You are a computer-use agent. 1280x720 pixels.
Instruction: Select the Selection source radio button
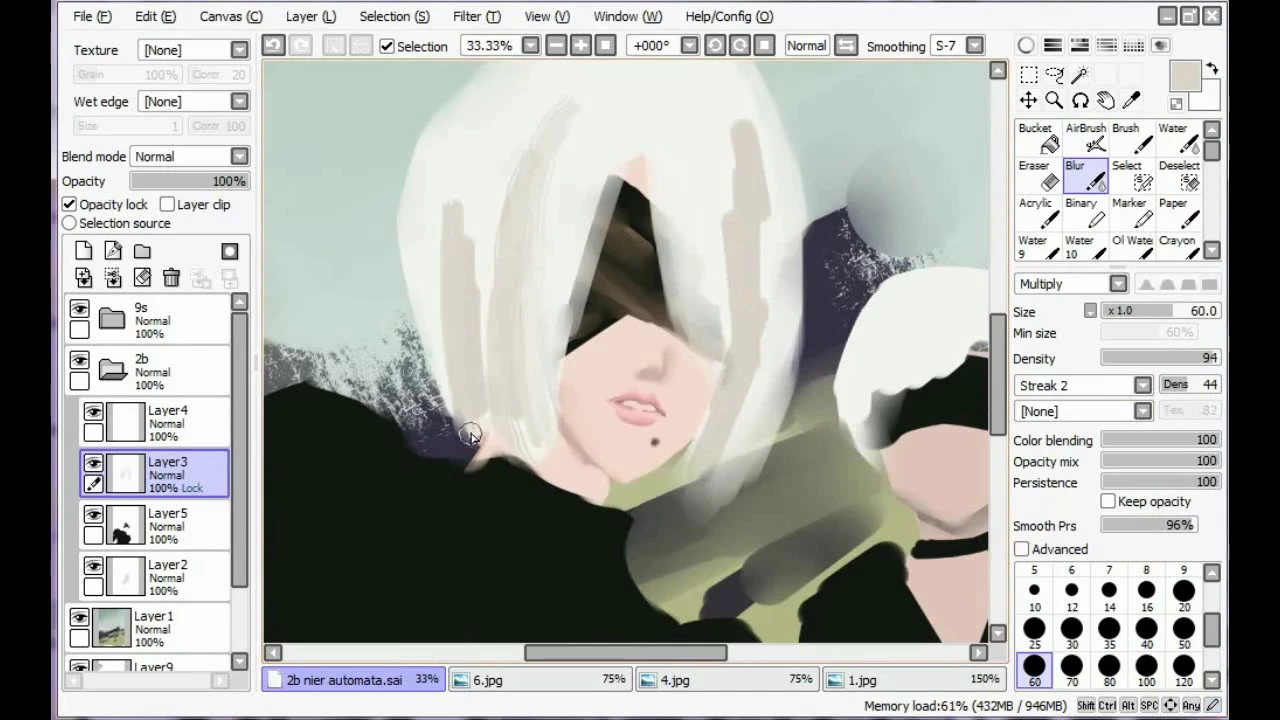click(69, 223)
